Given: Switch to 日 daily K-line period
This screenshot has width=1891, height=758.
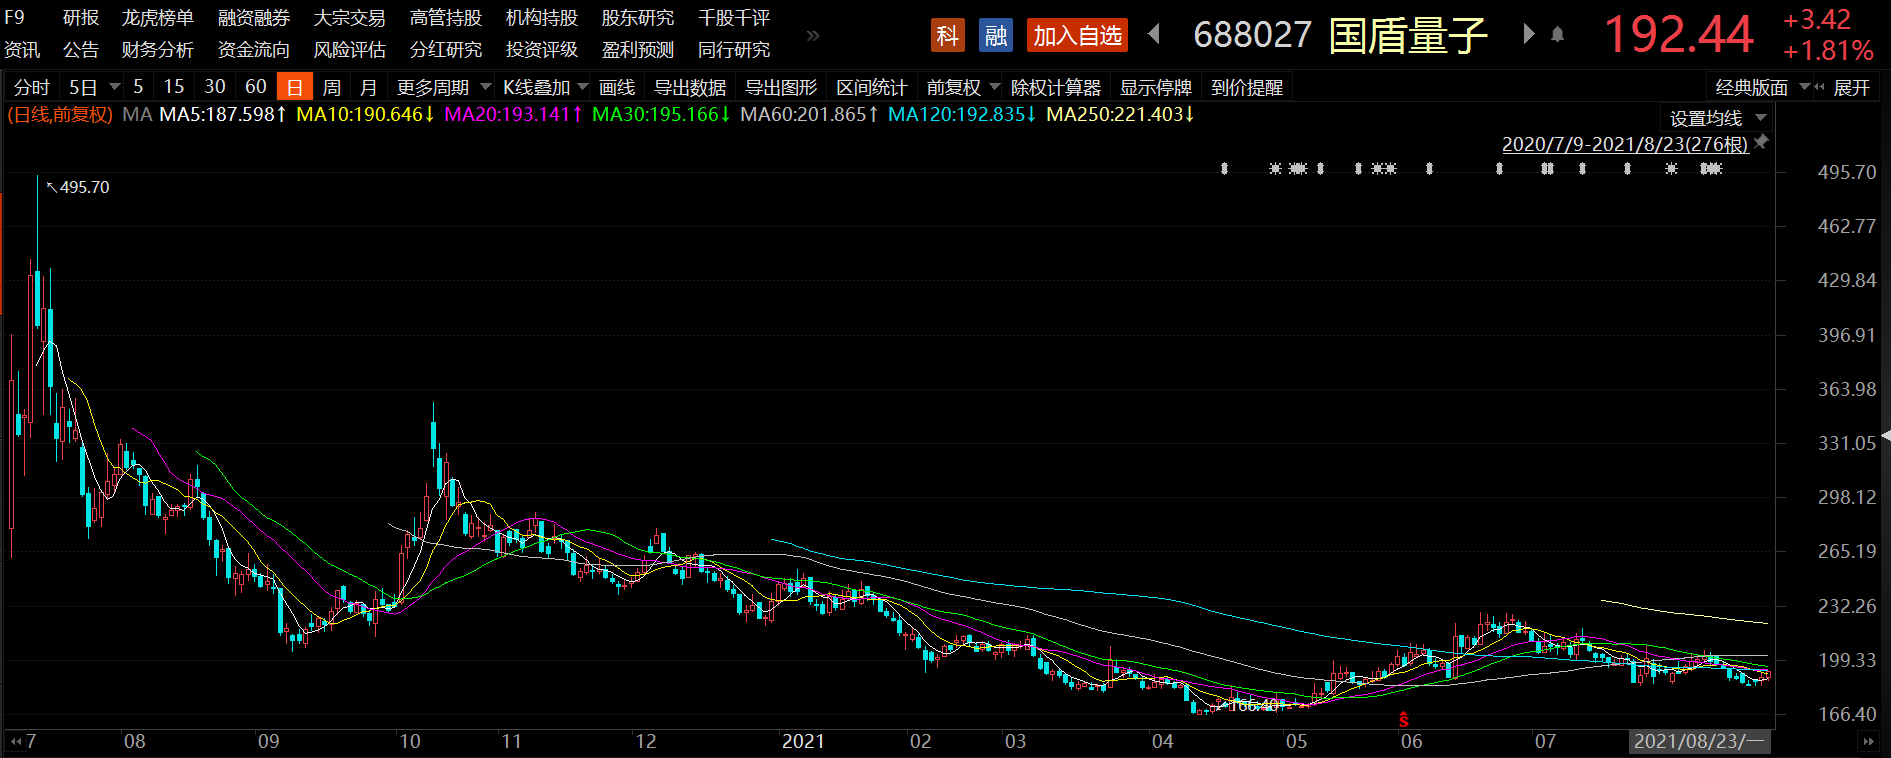Looking at the screenshot, I should click(295, 88).
